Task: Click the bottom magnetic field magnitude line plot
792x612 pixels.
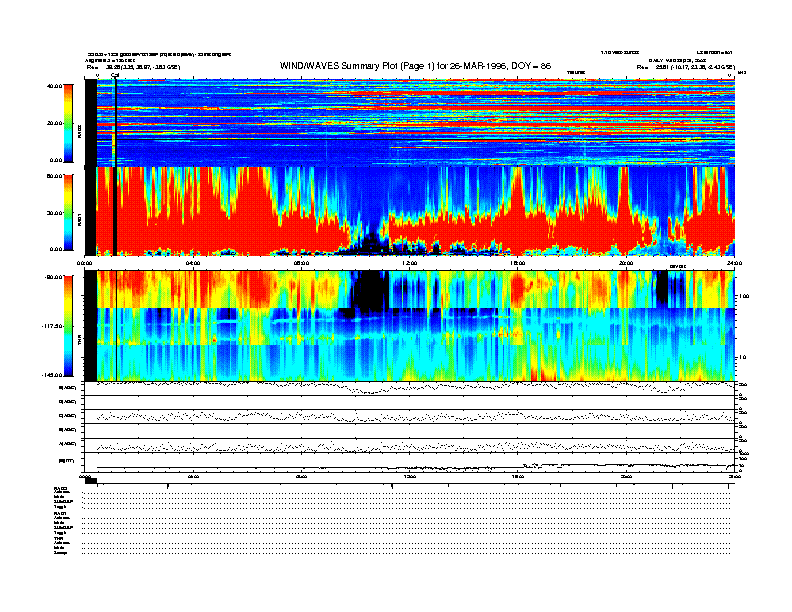Action: [410, 462]
